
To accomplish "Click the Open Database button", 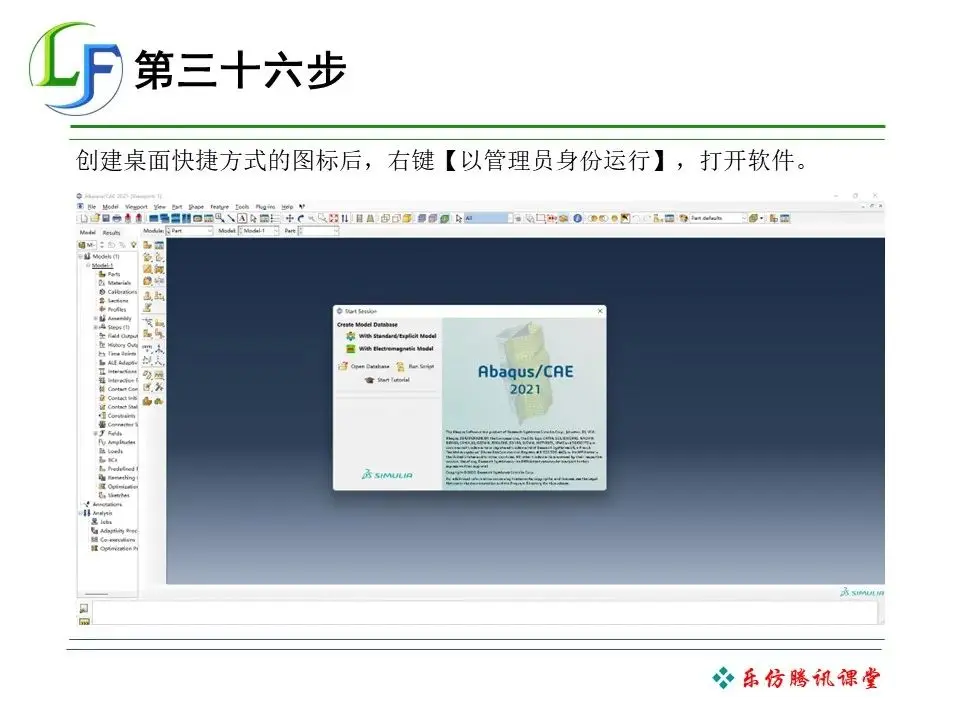I will 364,366.
